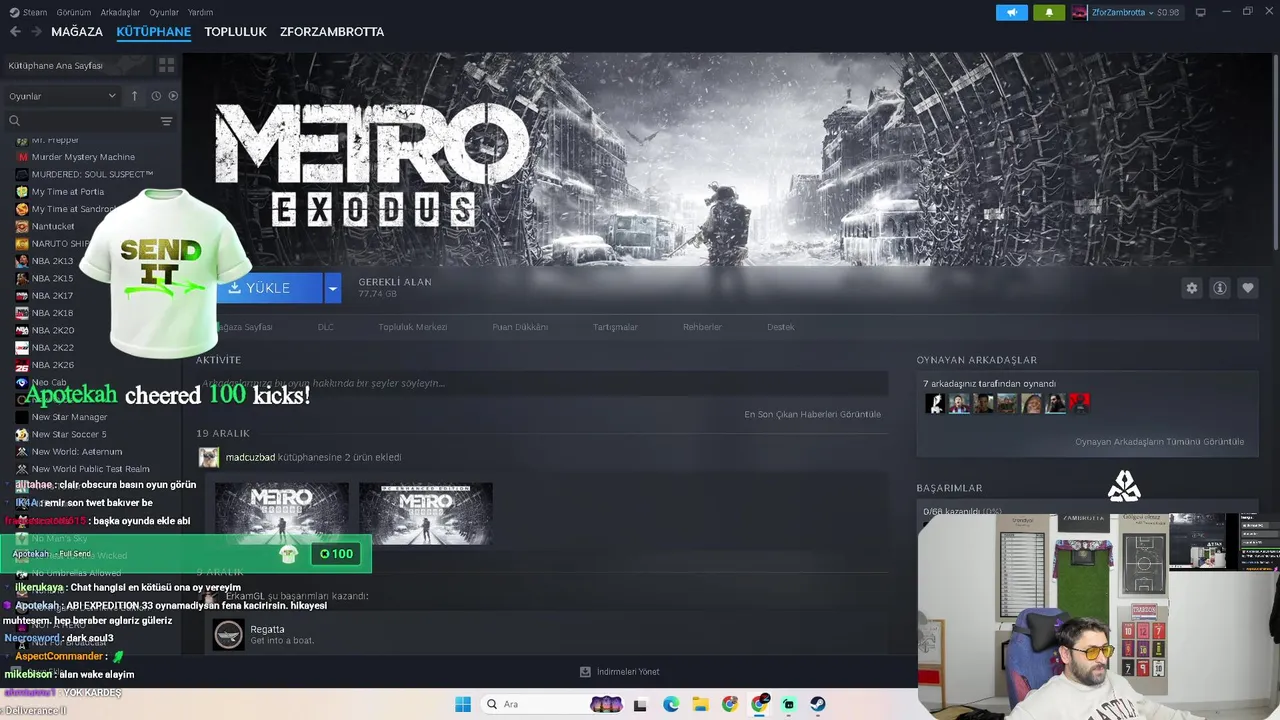This screenshot has width=1280, height=720.
Task: Open the Yardım menu
Action: [x=201, y=12]
